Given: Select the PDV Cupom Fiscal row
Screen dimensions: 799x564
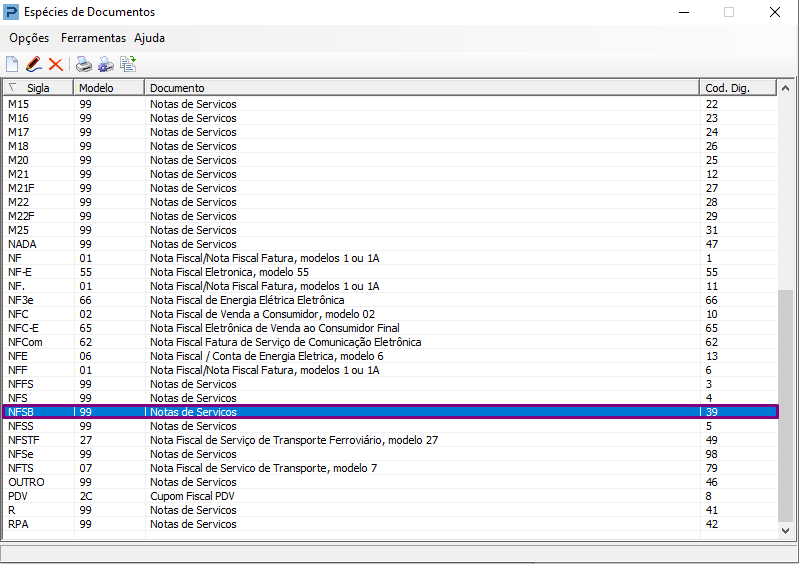Looking at the screenshot, I should coord(390,496).
